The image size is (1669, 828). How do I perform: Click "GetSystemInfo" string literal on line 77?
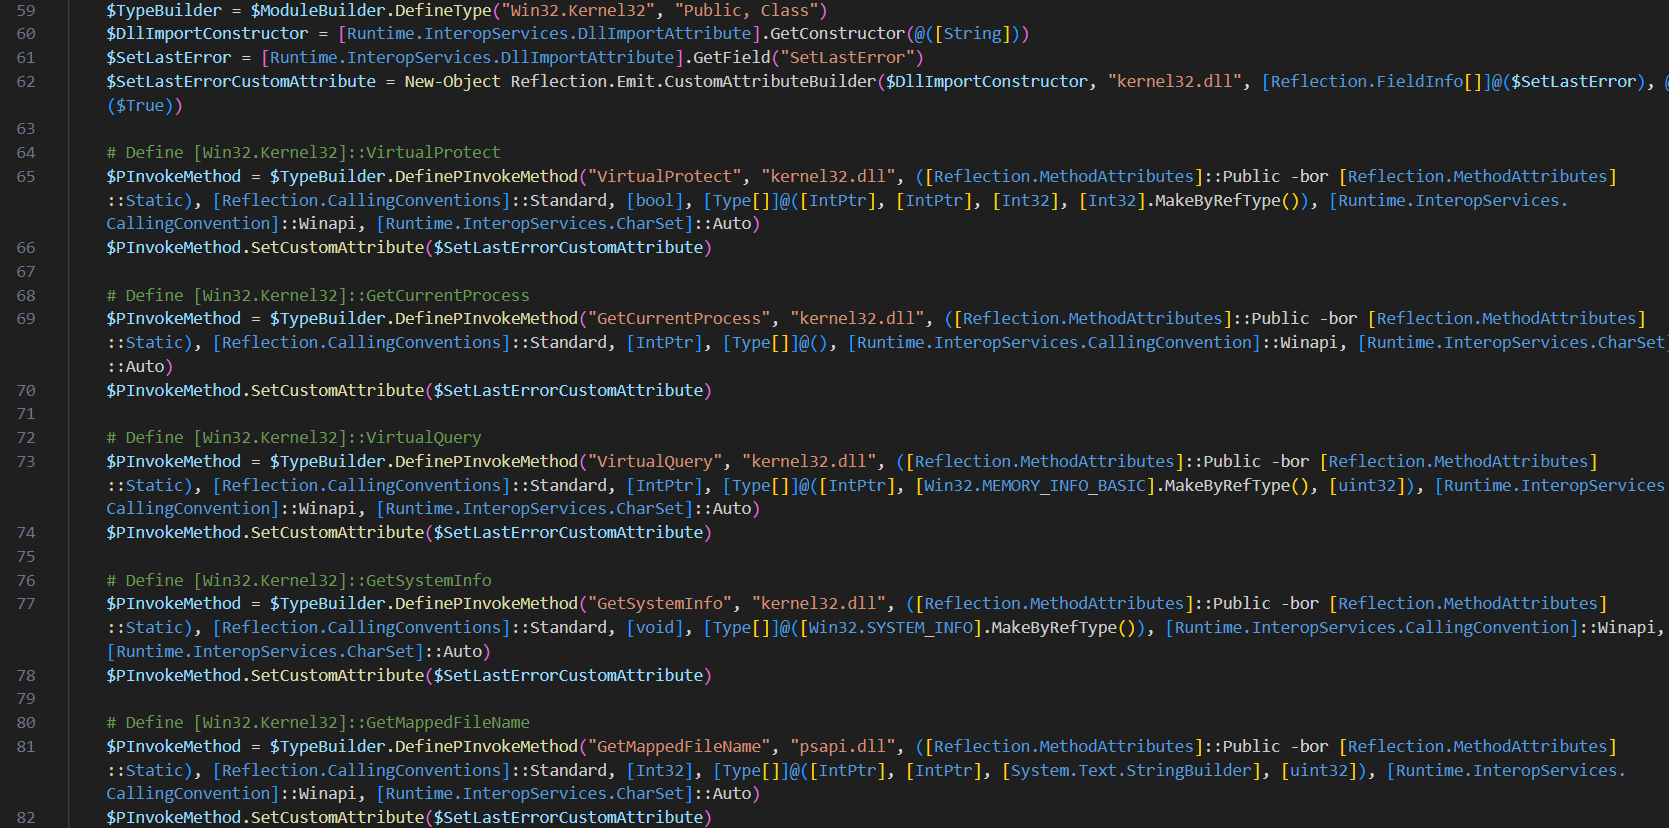(x=660, y=603)
